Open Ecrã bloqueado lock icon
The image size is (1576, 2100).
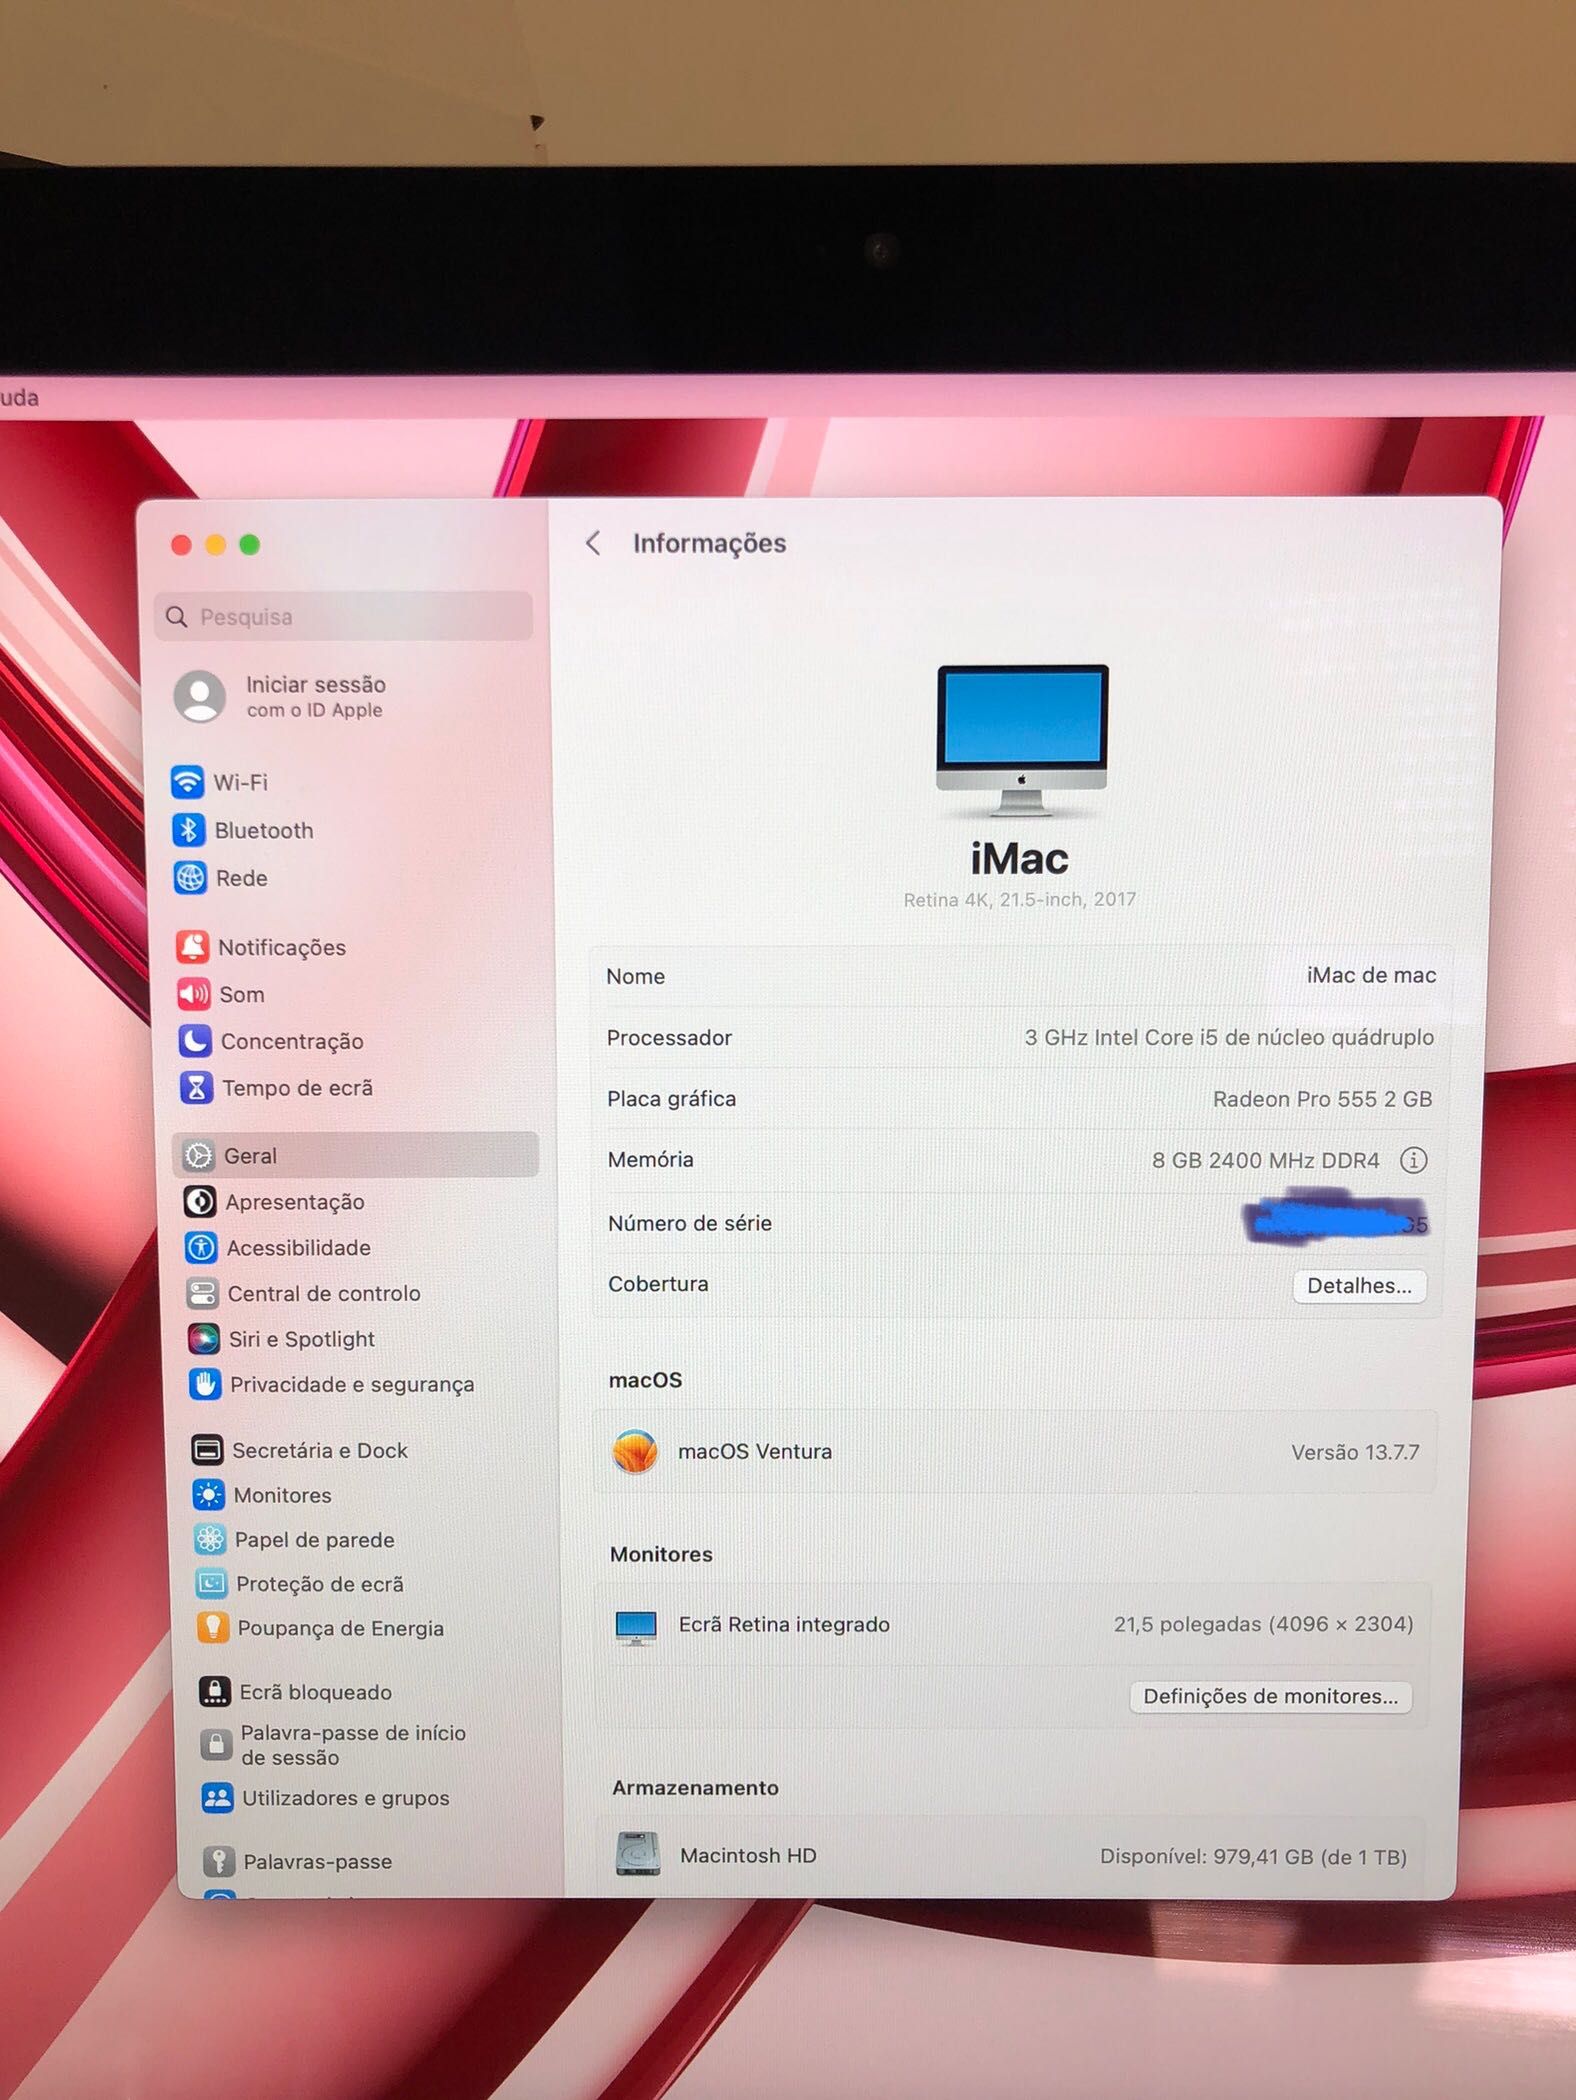214,1691
